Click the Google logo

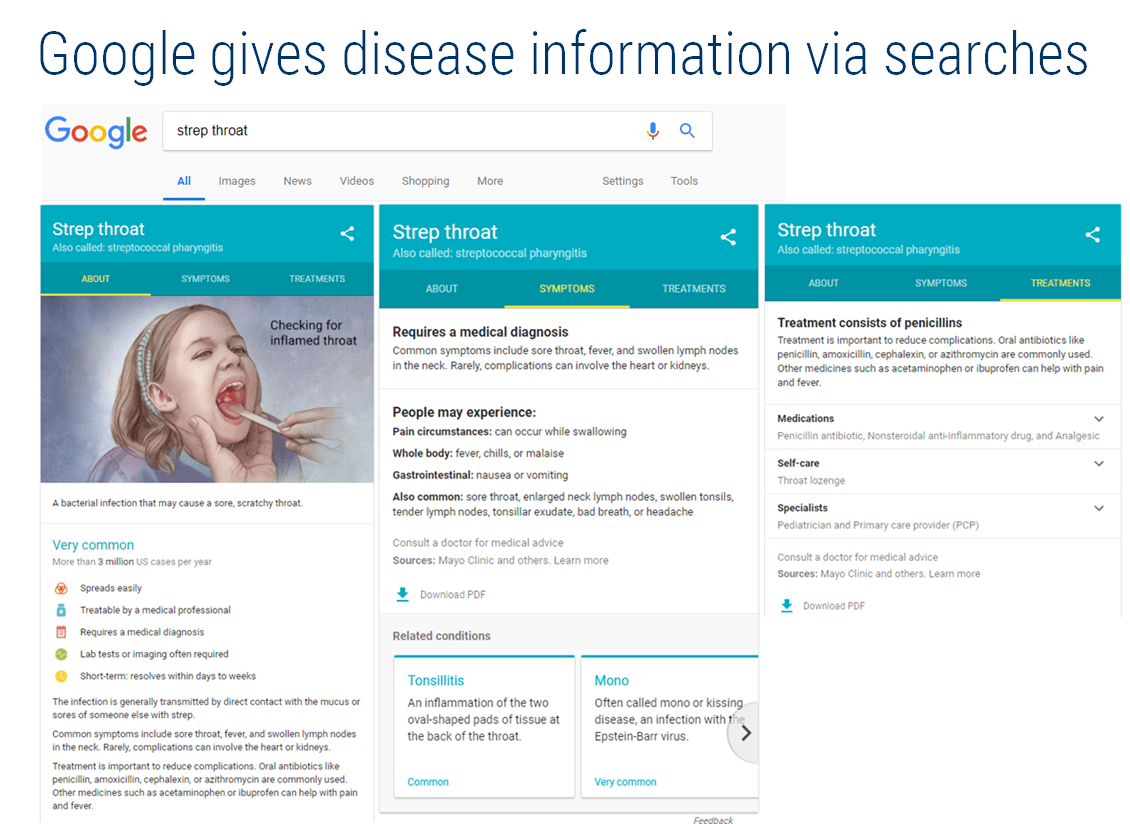96,131
